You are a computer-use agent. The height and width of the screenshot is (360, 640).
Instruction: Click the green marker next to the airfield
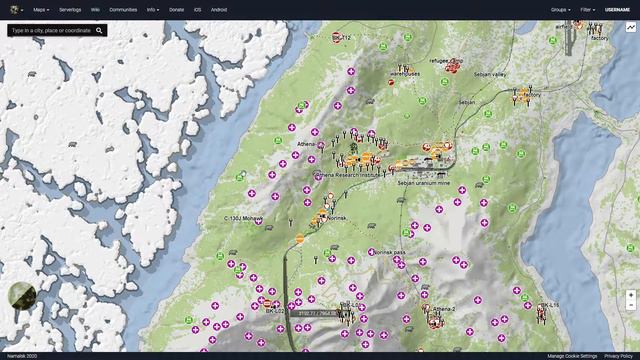point(553,40)
